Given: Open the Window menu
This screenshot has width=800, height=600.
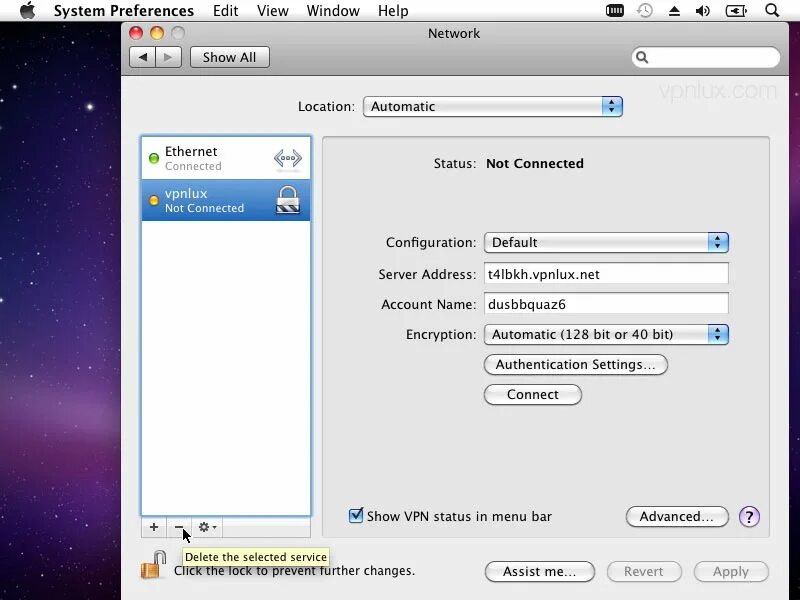Looking at the screenshot, I should pyautogui.click(x=333, y=11).
